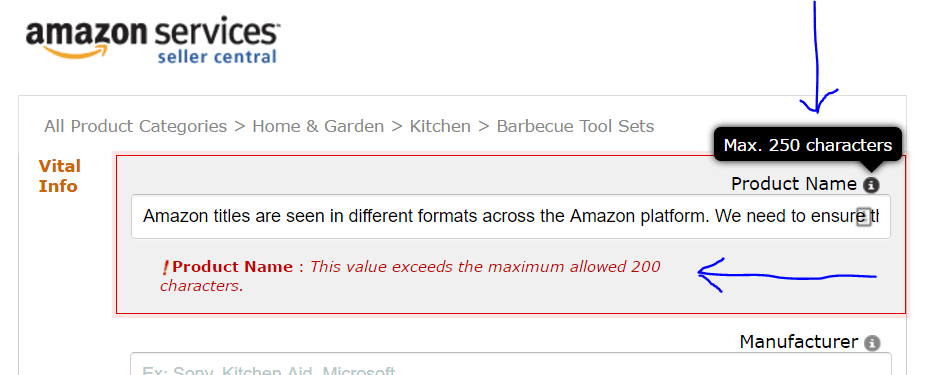
Task: Click the bold red Product Name error label
Action: pos(232,267)
